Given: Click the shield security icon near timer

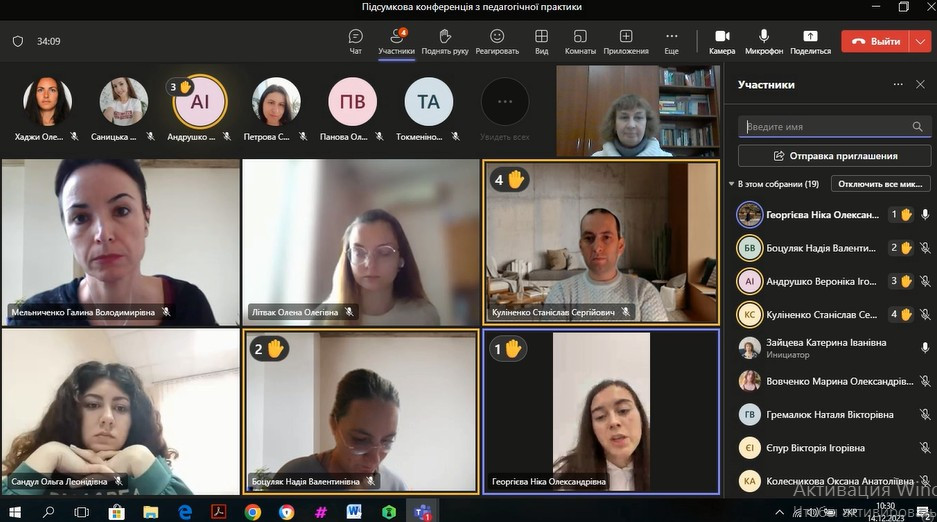Looking at the screenshot, I should point(18,42).
